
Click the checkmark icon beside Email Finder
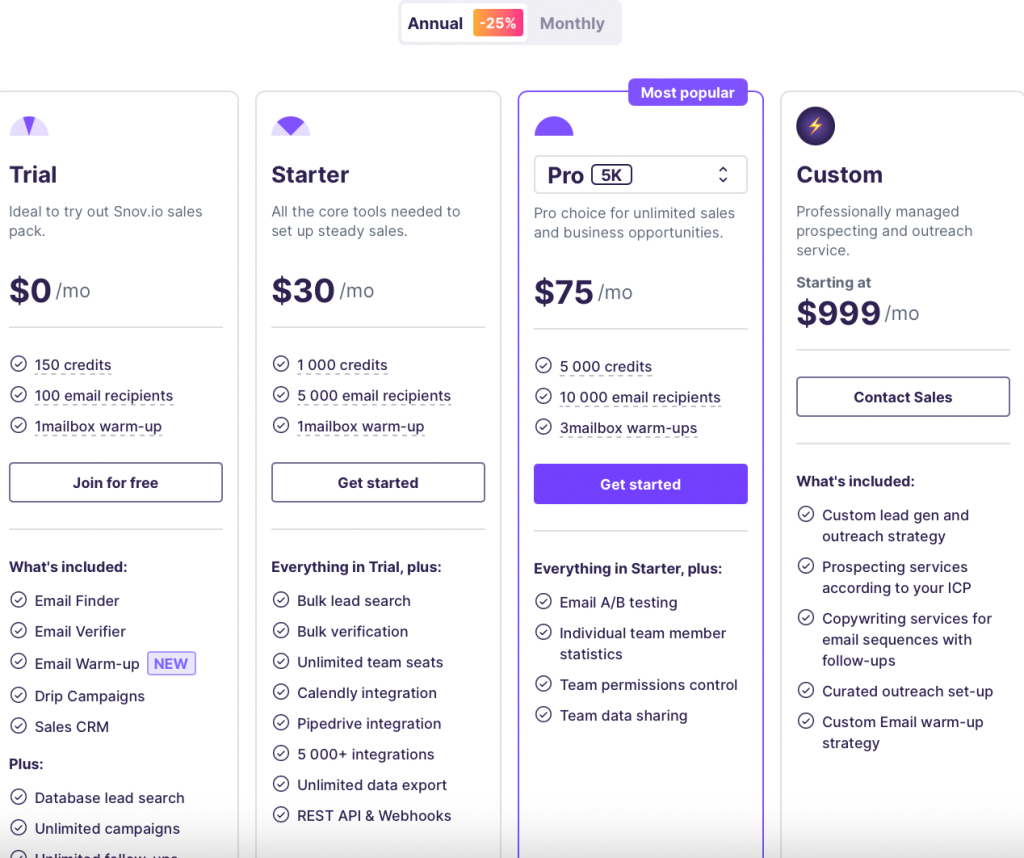(17, 600)
